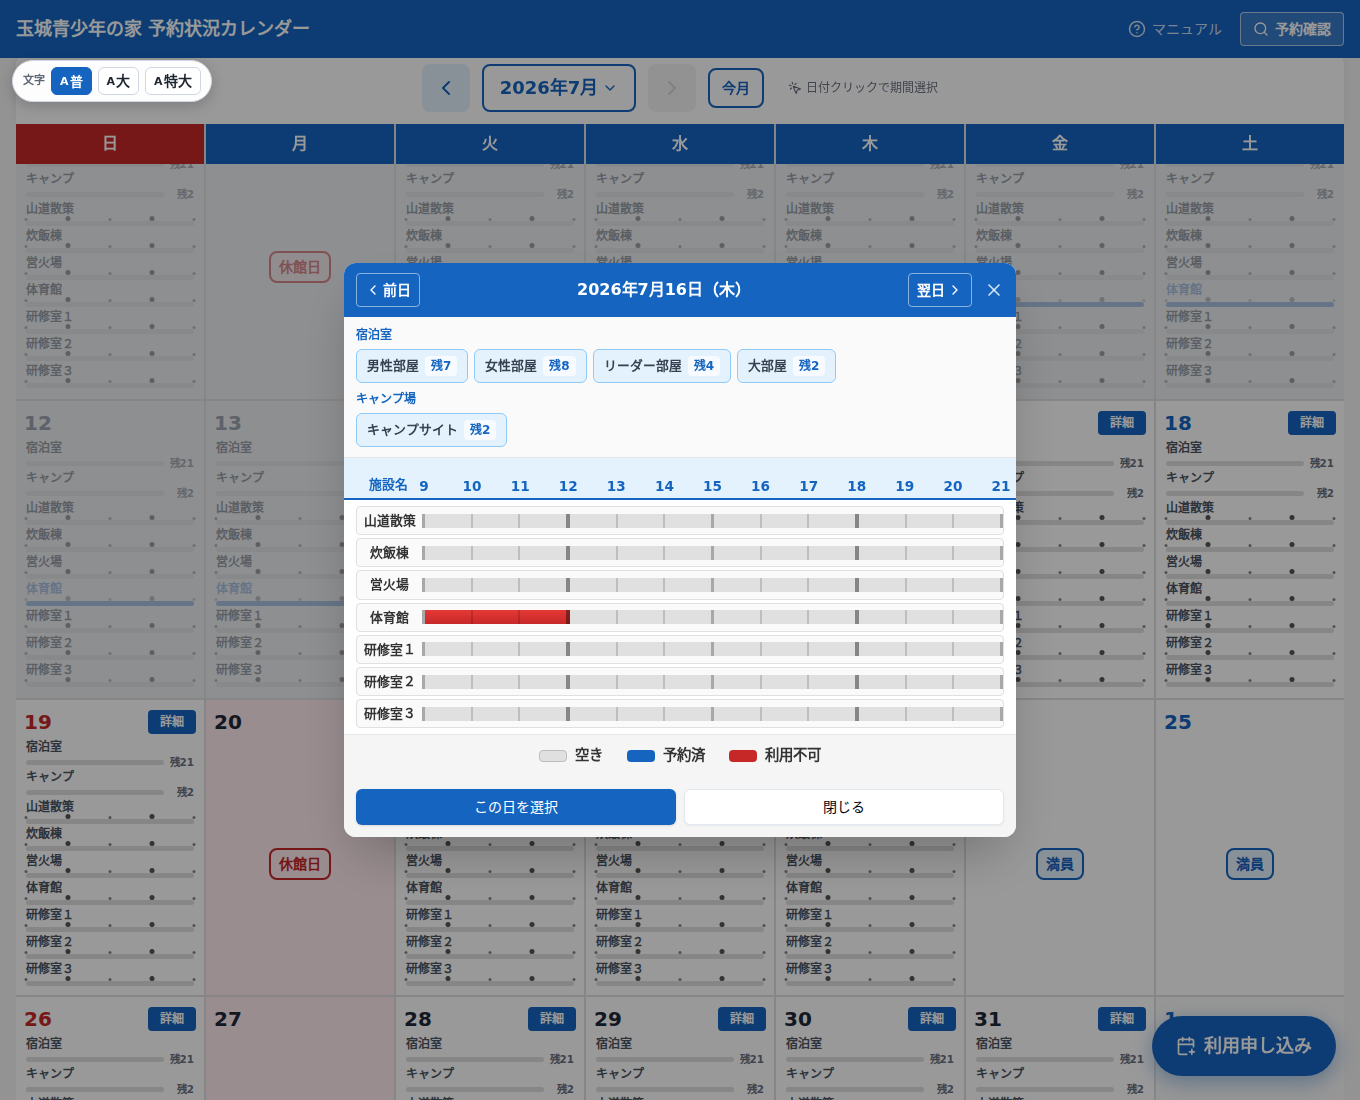1360x1100 pixels.
Task: Select リーダー部屋 残4 chip
Action: tap(662, 366)
